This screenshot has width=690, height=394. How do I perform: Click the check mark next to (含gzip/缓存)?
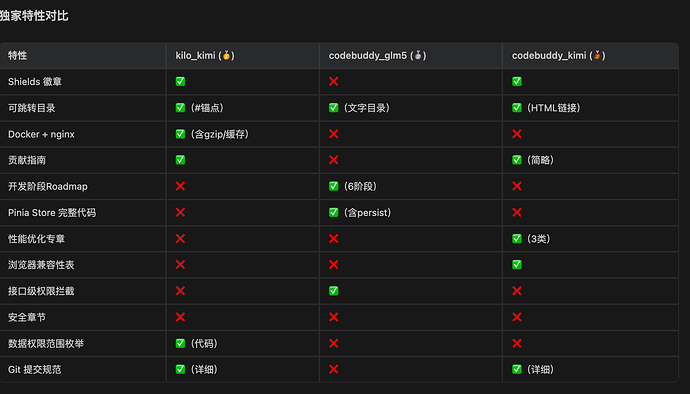(x=180, y=134)
